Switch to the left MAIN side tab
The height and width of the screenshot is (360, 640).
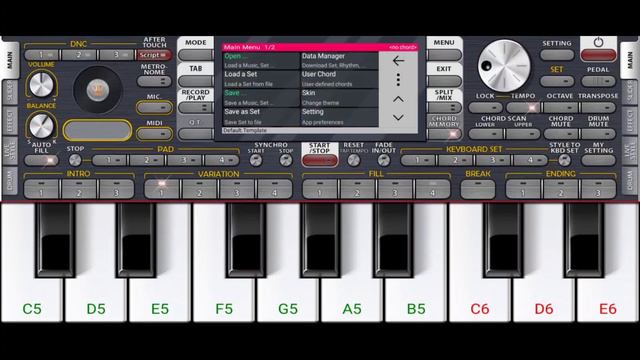coord(10,60)
